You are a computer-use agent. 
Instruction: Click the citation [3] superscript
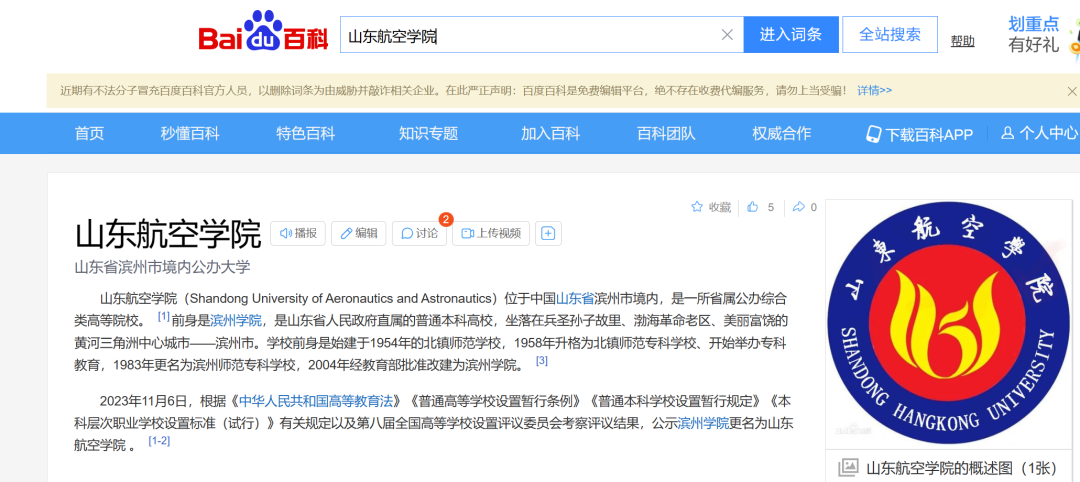tap(541, 360)
